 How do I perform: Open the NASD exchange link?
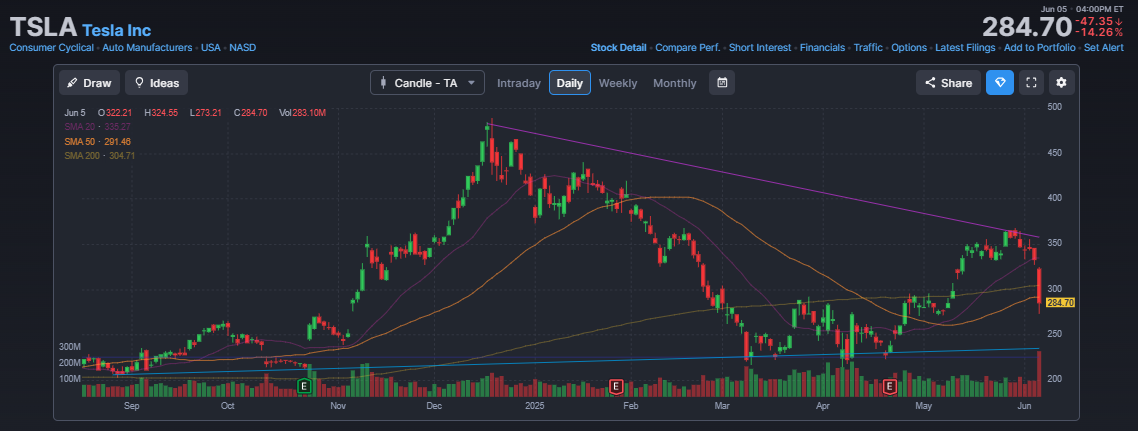242,47
